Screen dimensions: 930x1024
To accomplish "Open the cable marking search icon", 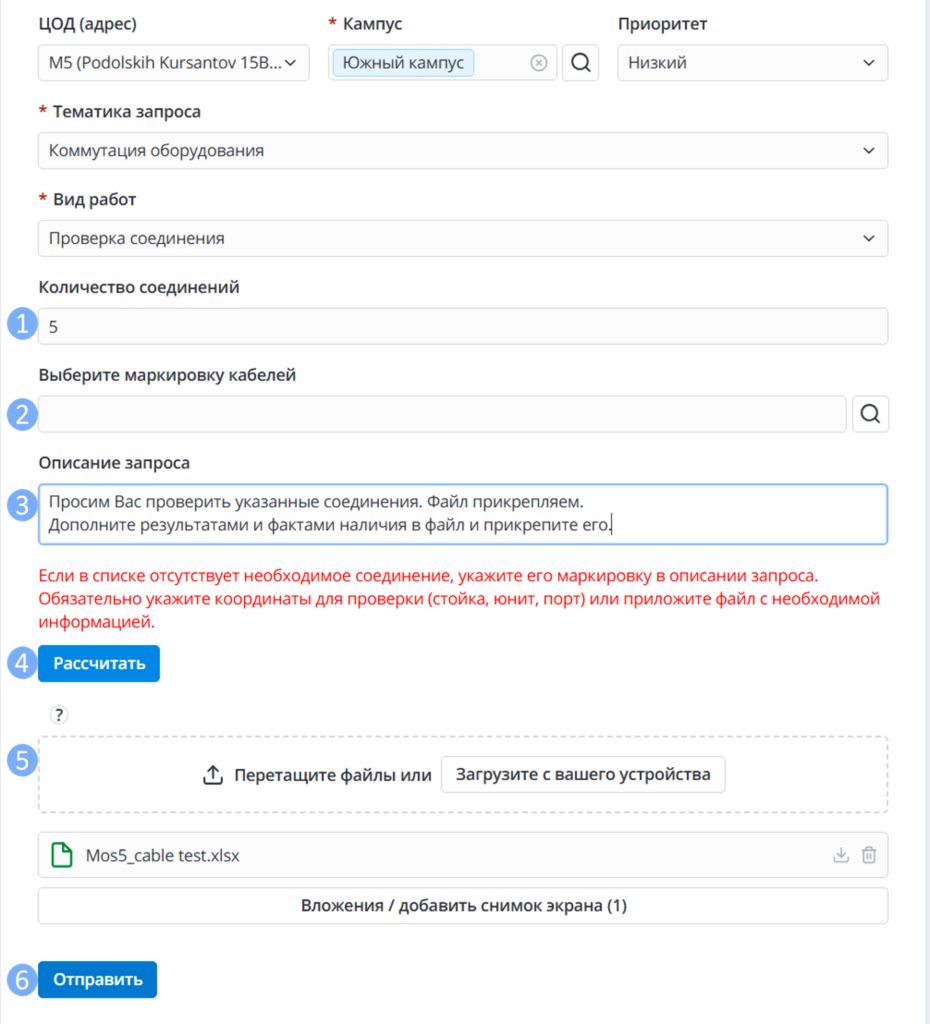I will click(x=870, y=414).
